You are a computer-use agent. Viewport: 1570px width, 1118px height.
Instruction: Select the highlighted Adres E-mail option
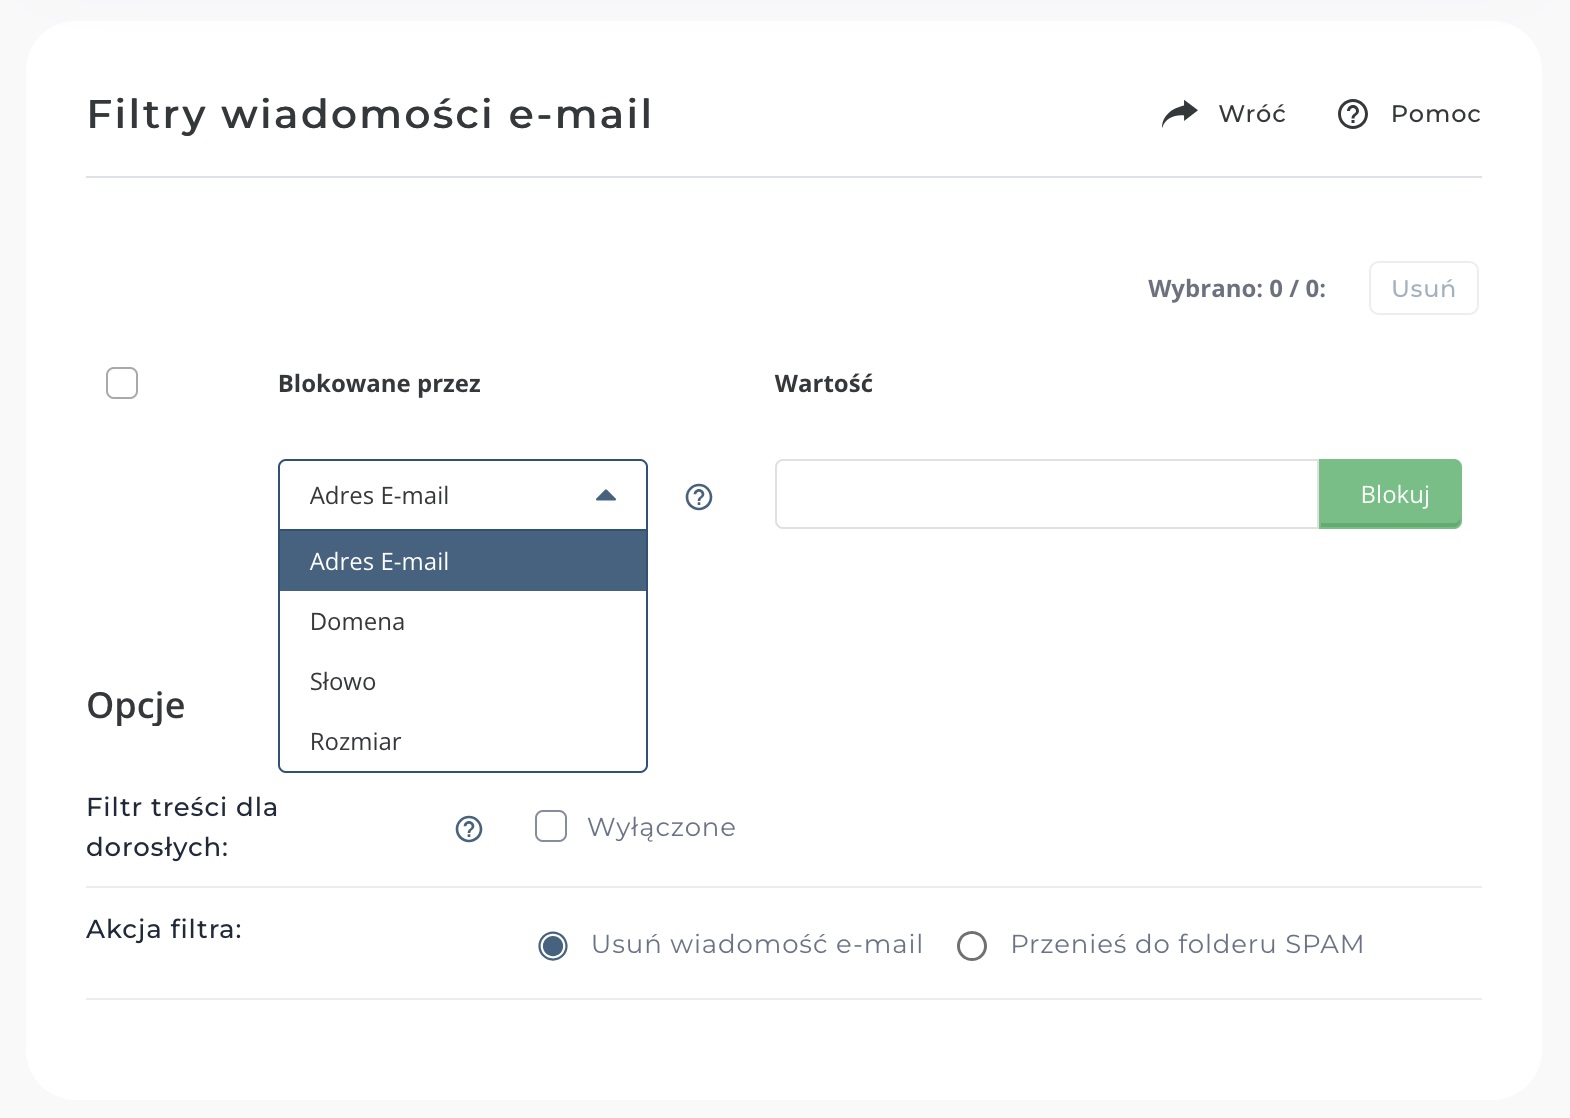(379, 561)
